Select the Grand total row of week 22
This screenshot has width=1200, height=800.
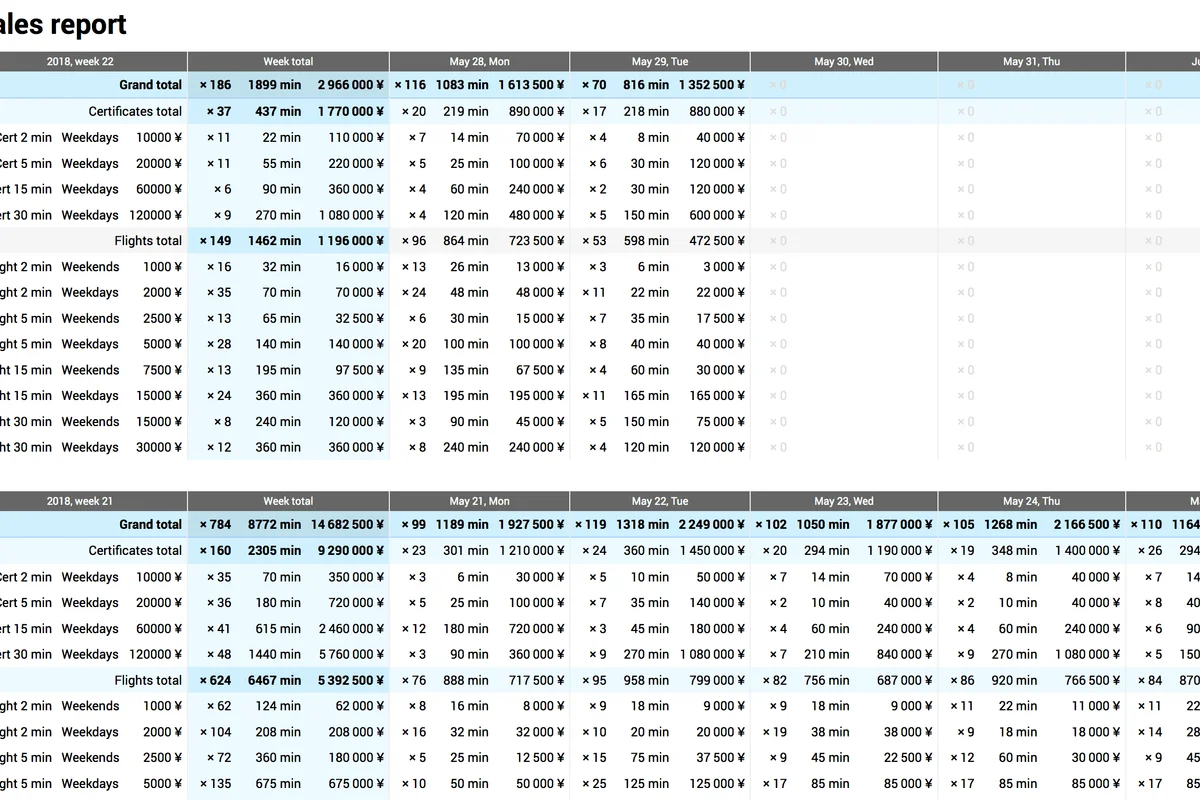(x=150, y=85)
